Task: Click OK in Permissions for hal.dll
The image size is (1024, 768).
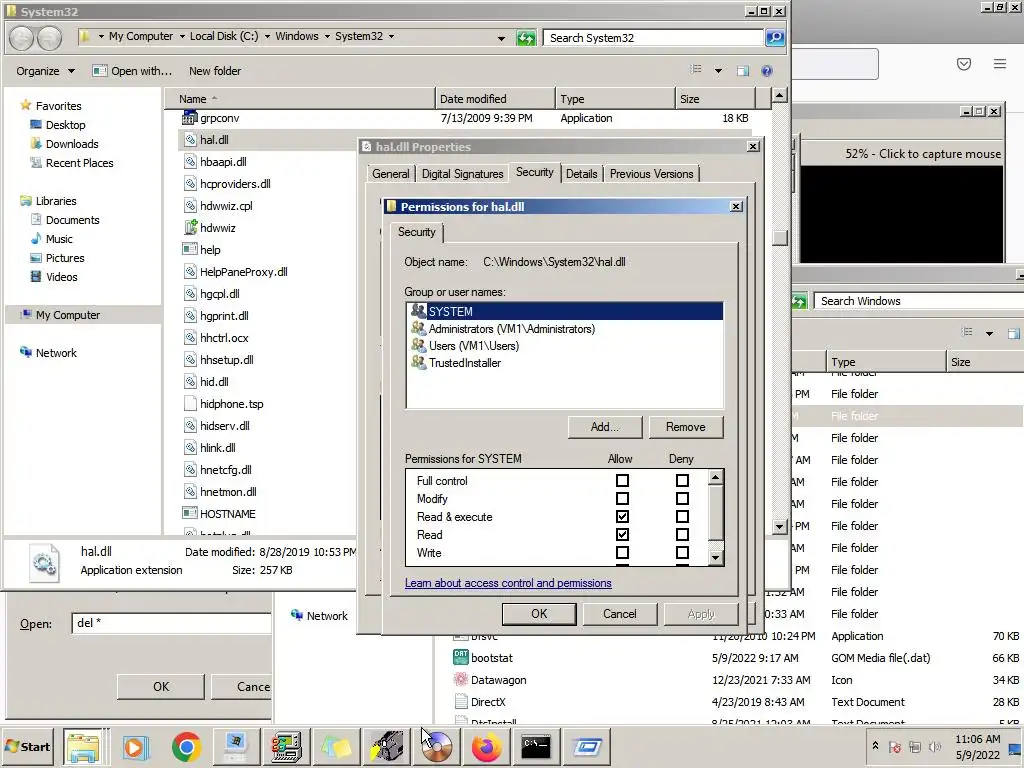Action: [x=539, y=613]
